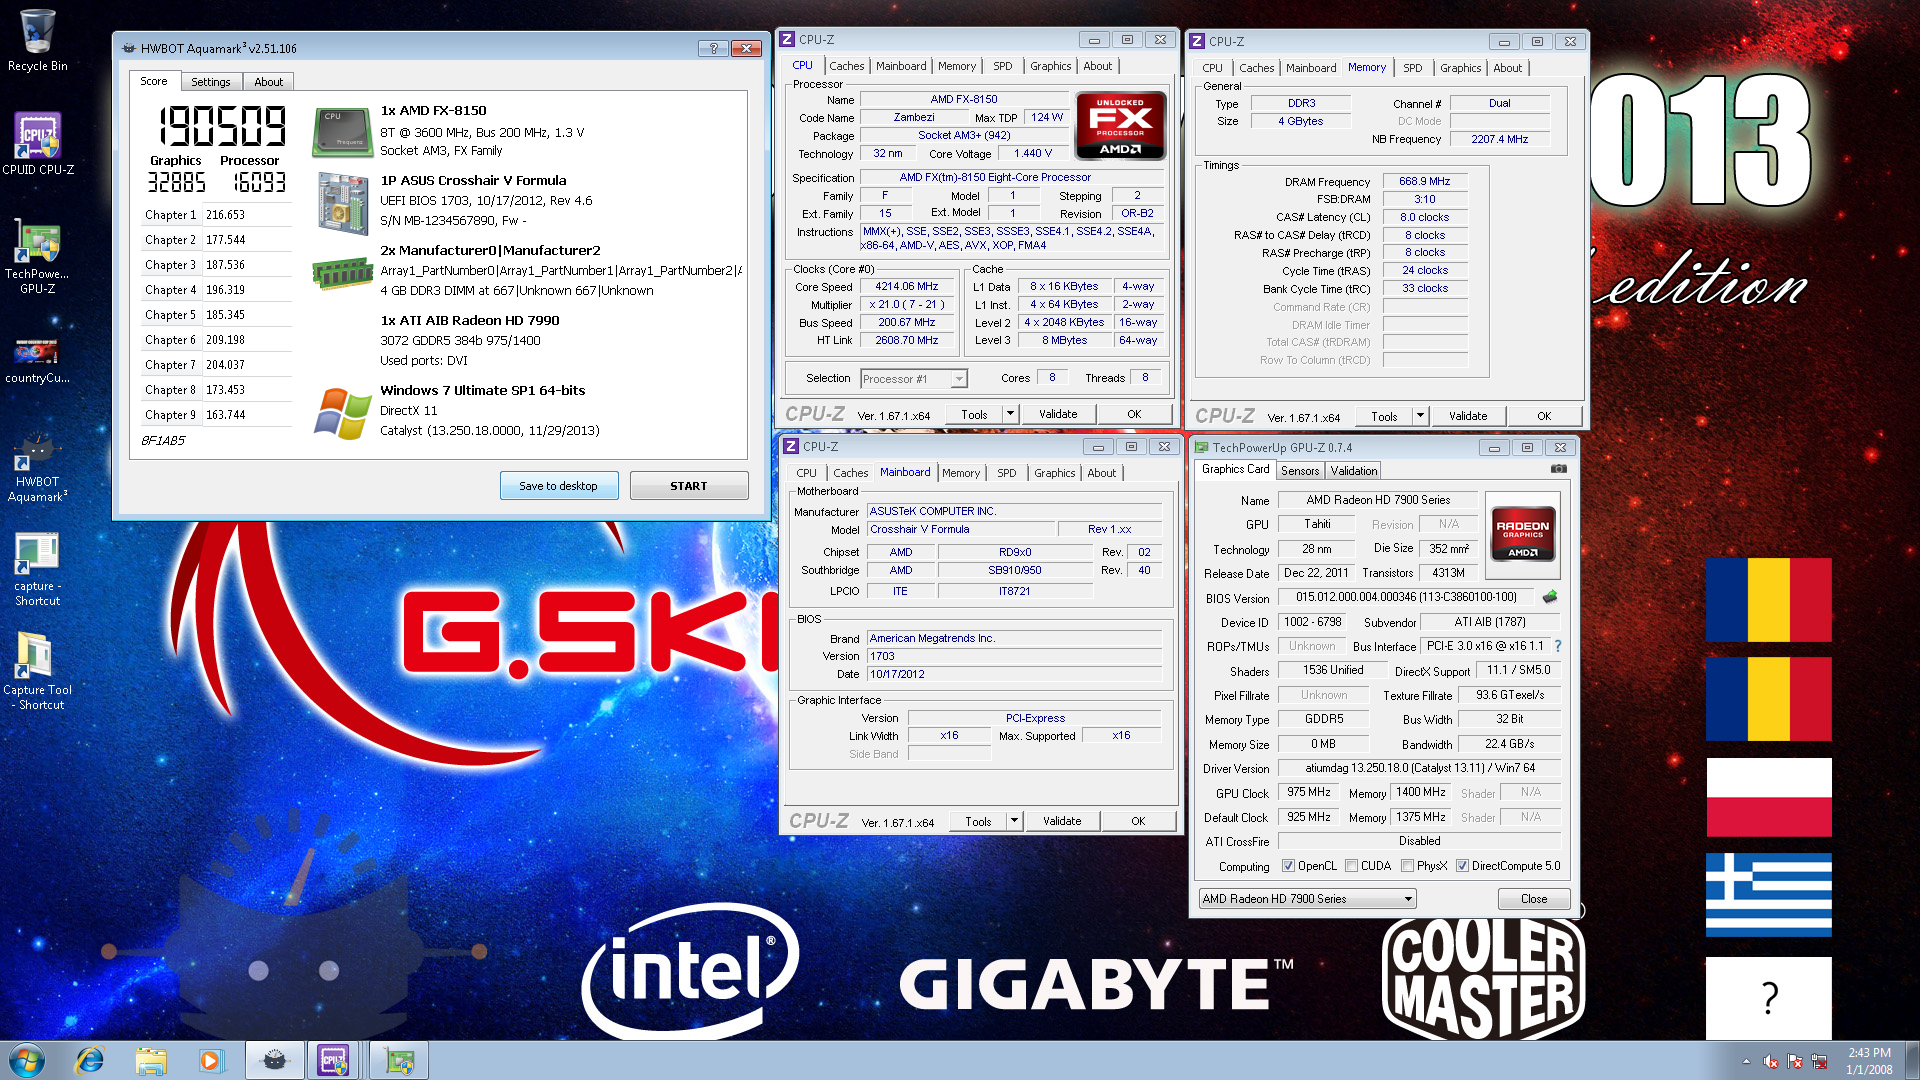The image size is (1920, 1080).
Task: Click the total score 190509 in Aquamark
Action: (x=222, y=126)
